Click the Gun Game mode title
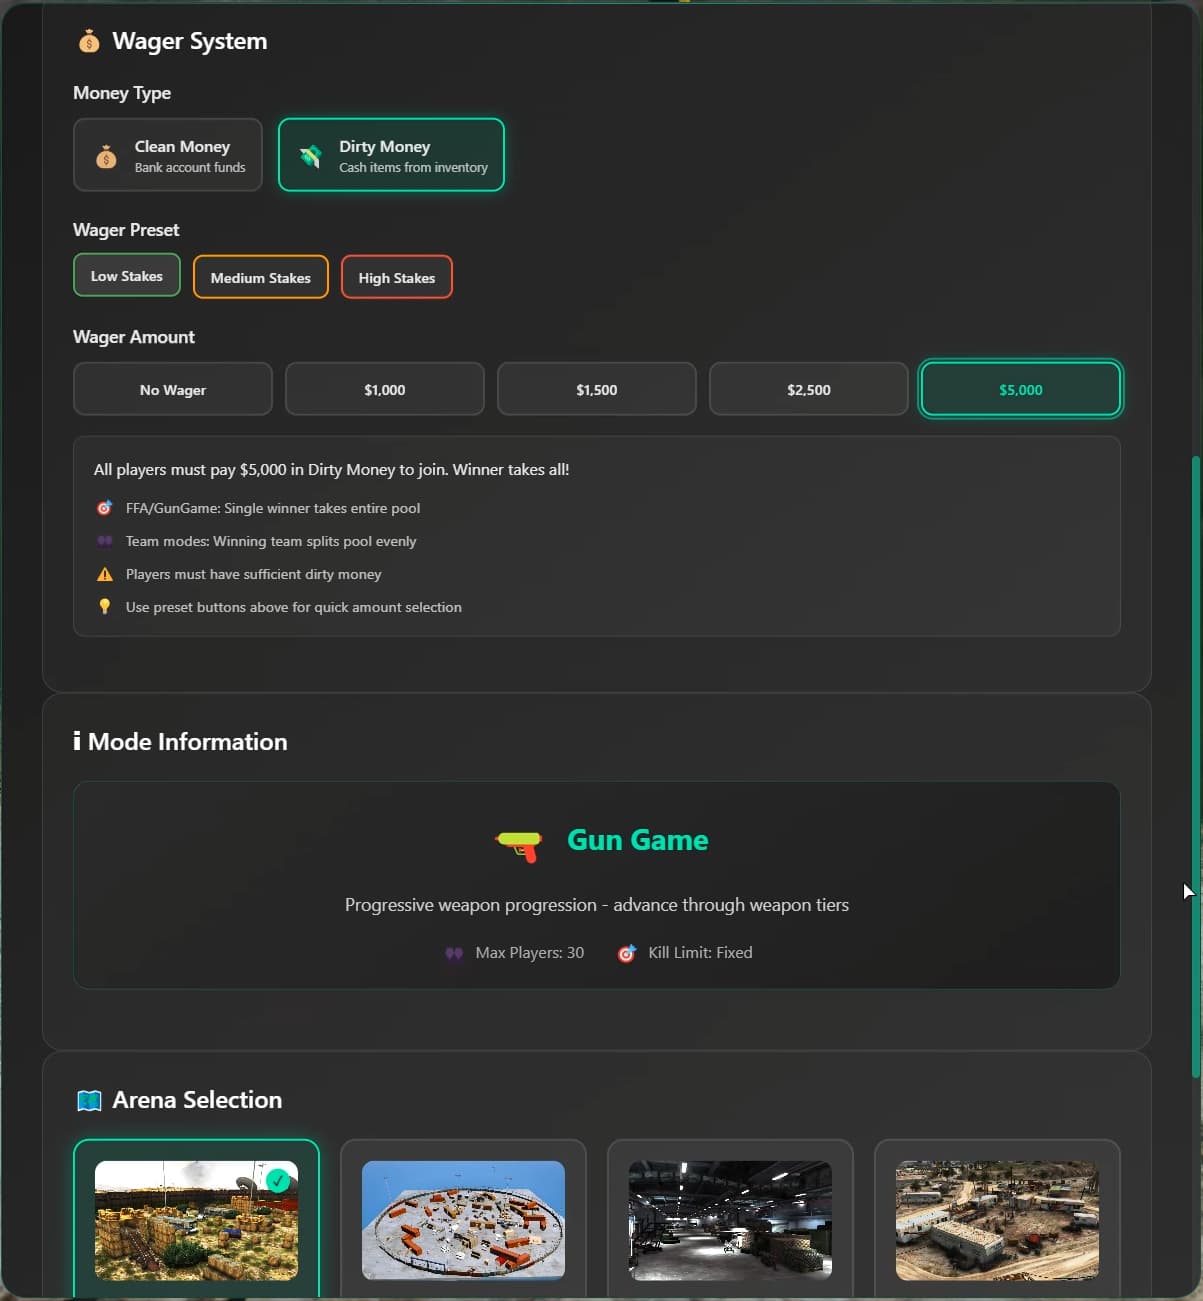 638,840
